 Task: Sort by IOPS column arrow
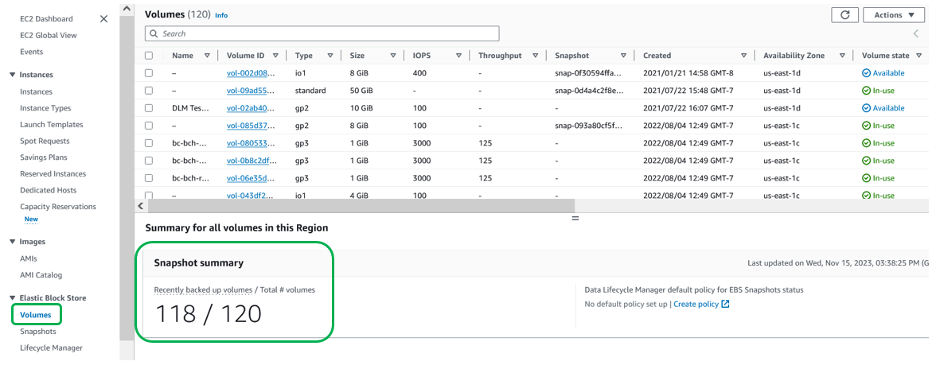(x=458, y=56)
